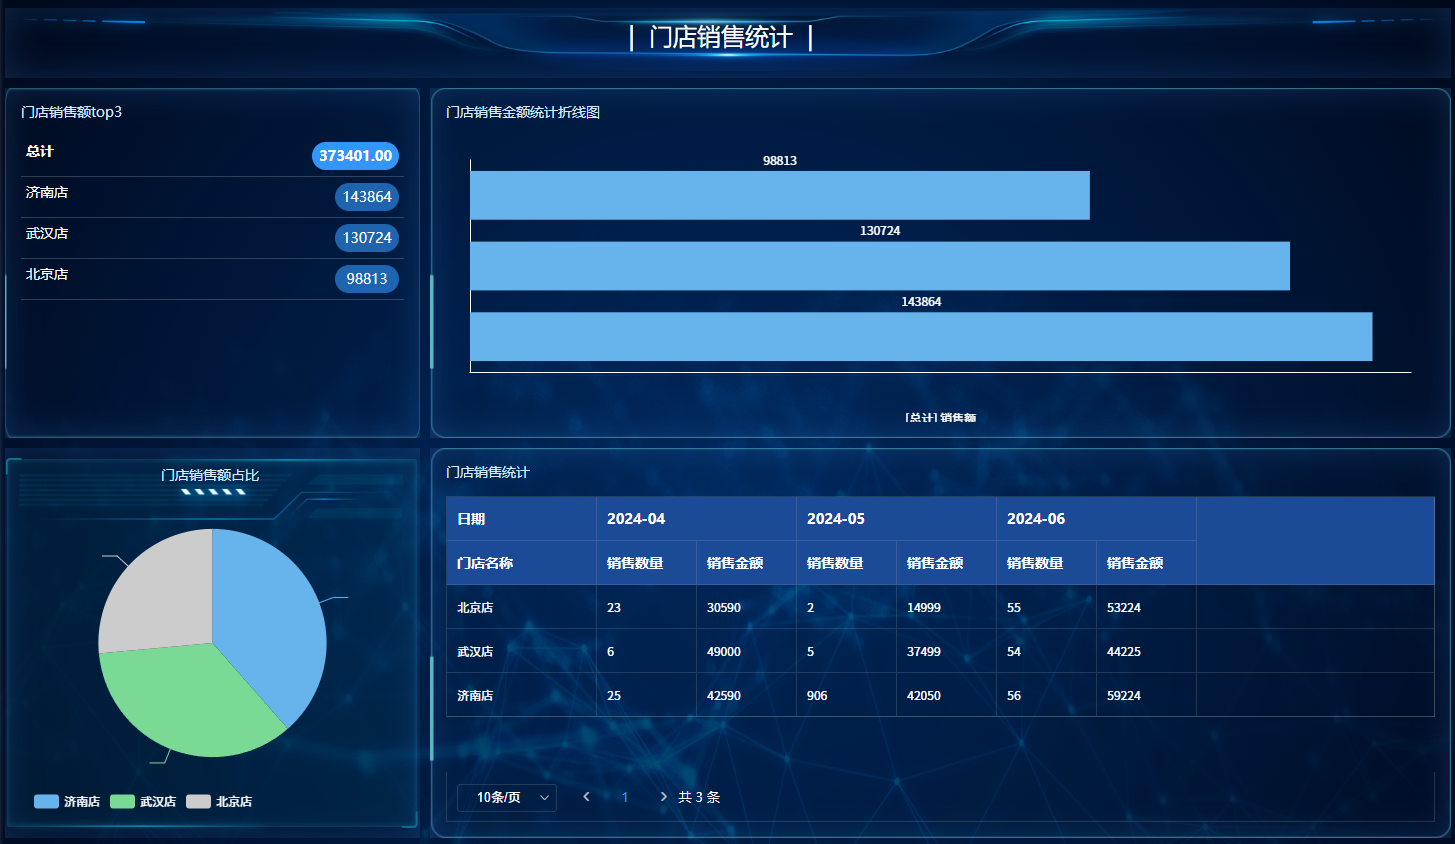
Task: Click the bar labeled 130724
Action: 879,266
